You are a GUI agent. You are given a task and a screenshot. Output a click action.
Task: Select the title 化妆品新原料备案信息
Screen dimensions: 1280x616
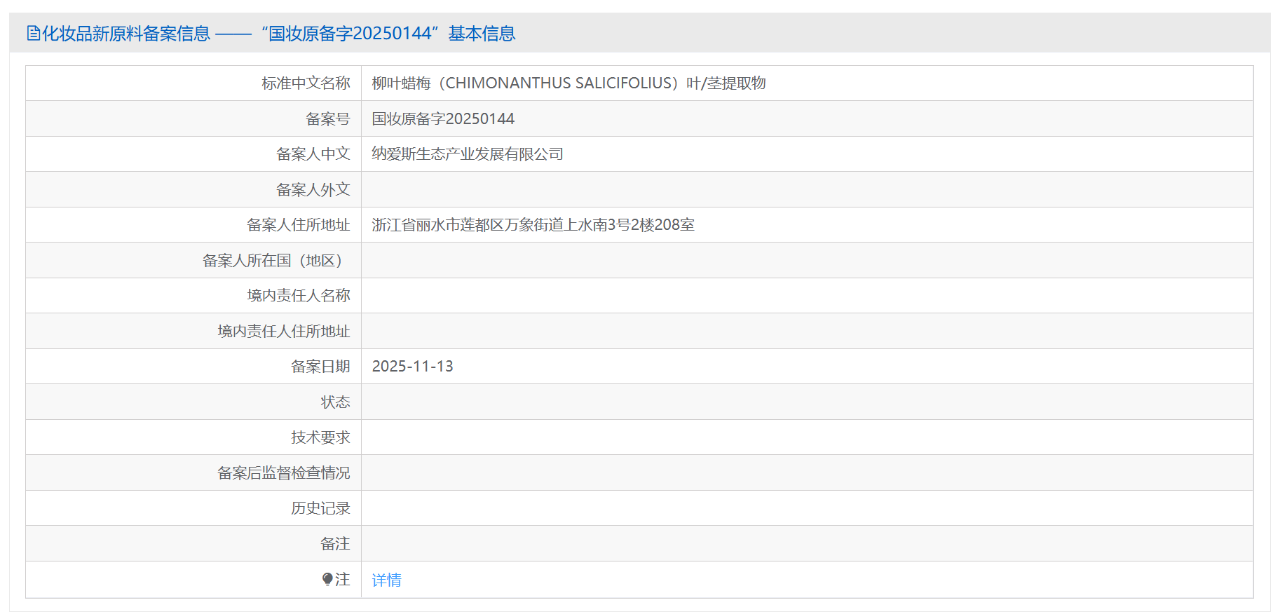tap(125, 32)
